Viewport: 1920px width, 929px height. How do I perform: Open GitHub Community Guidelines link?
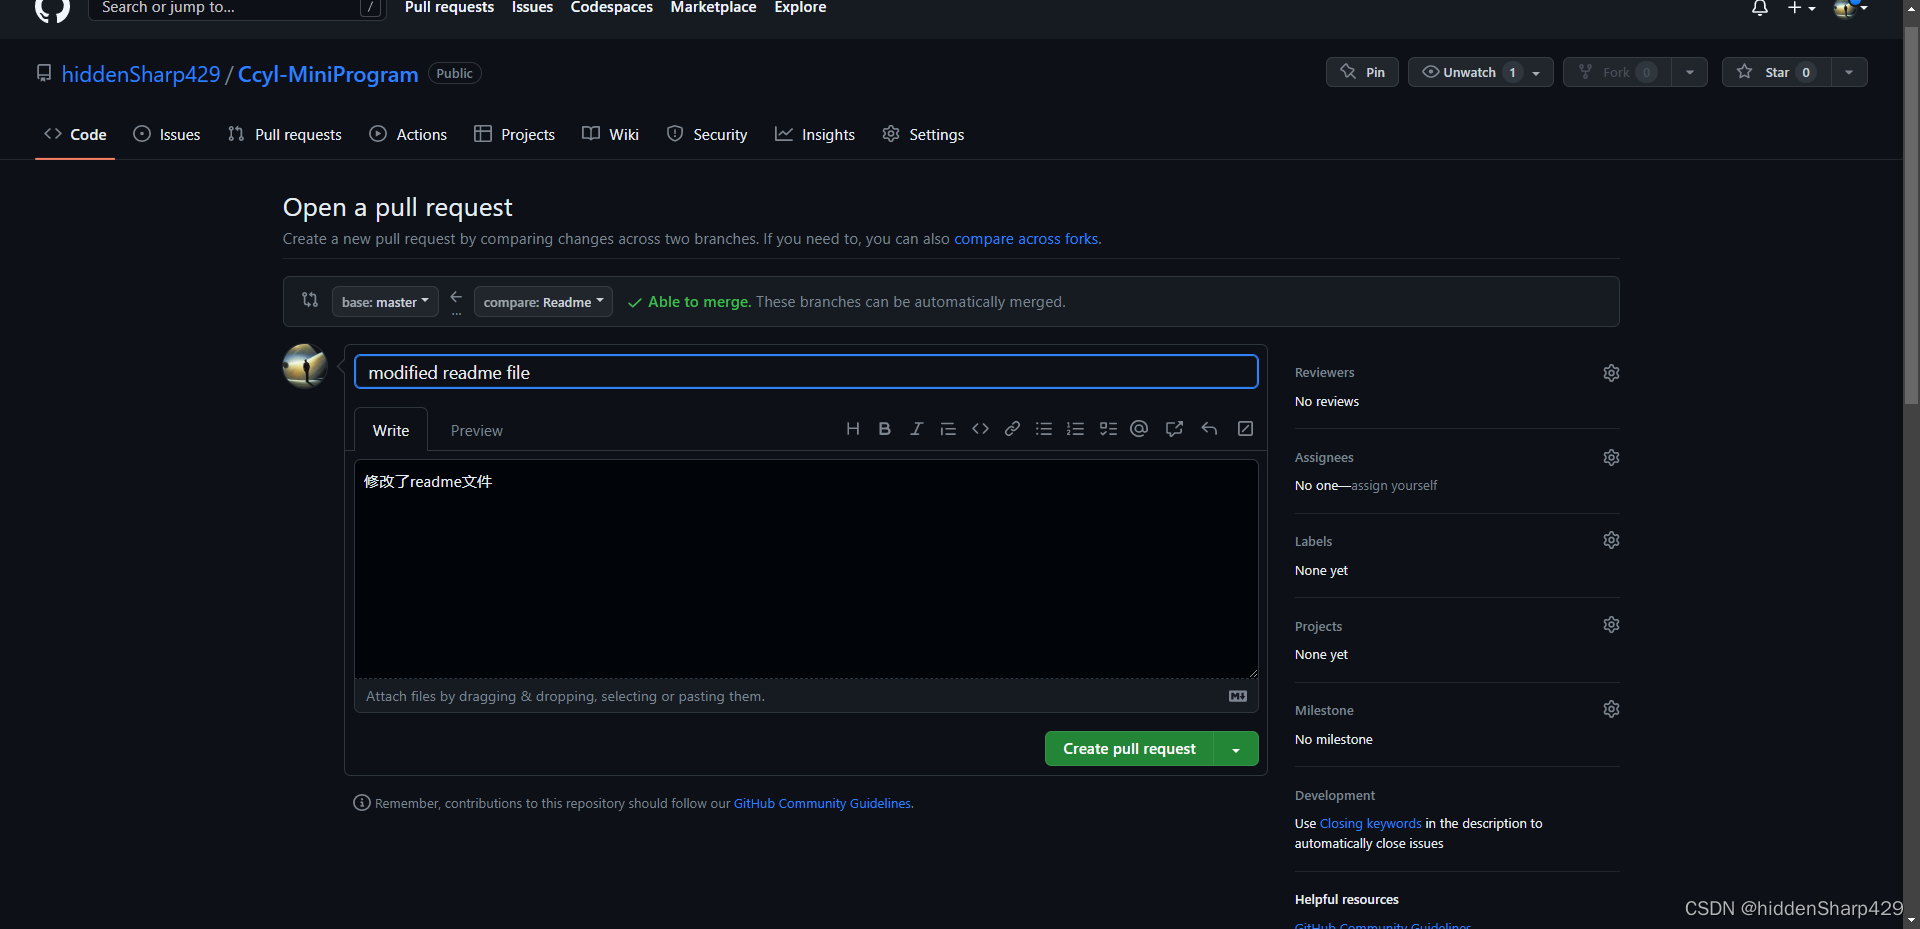822,804
